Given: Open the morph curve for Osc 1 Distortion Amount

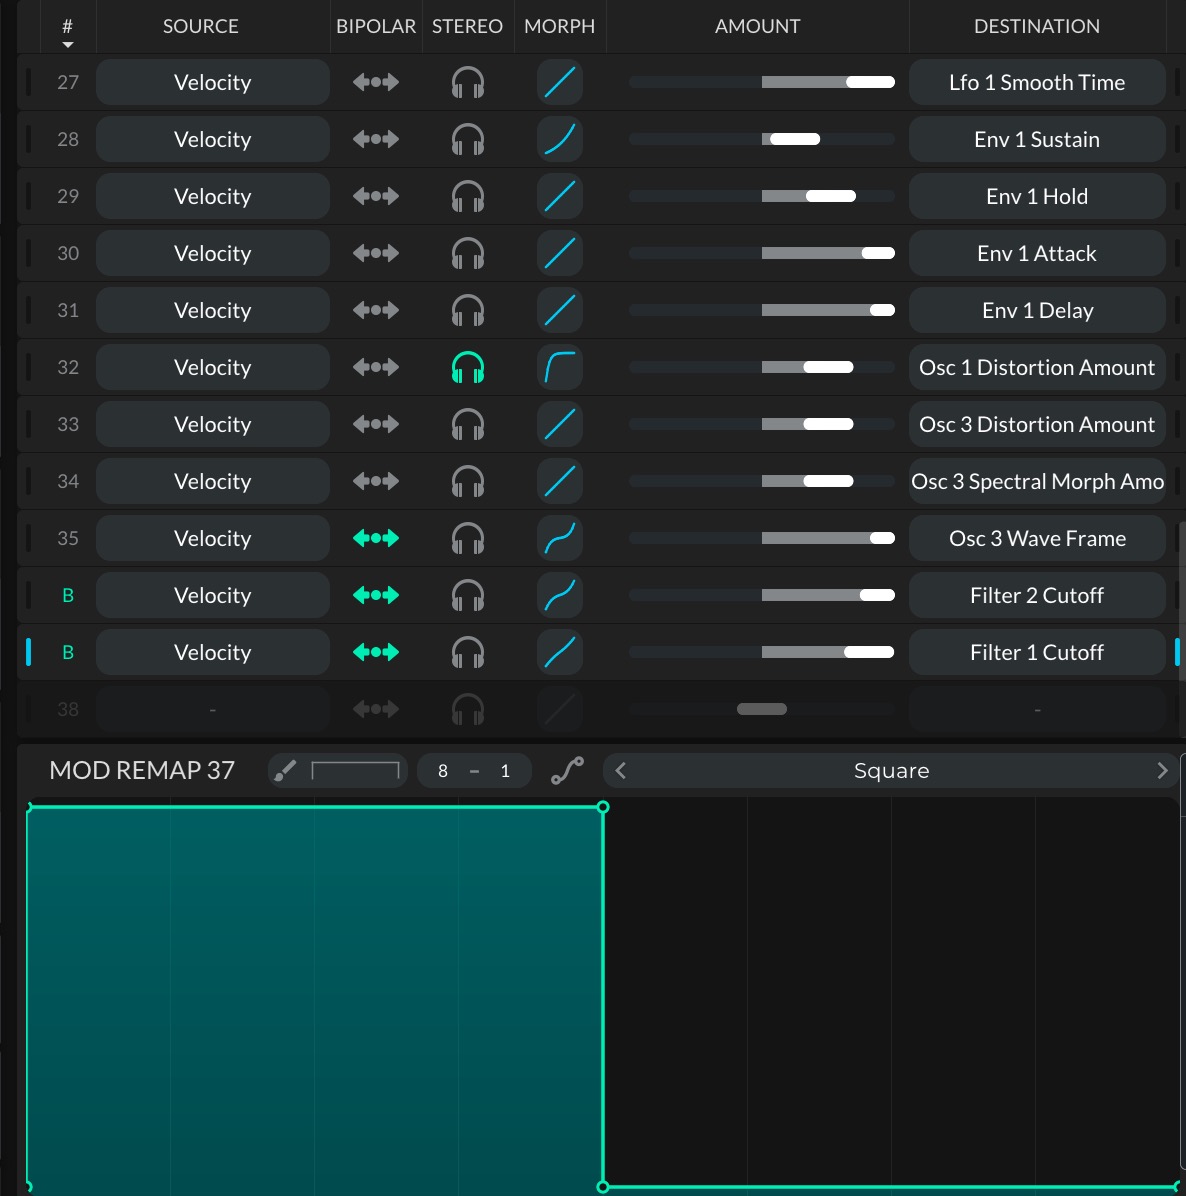Looking at the screenshot, I should point(560,367).
